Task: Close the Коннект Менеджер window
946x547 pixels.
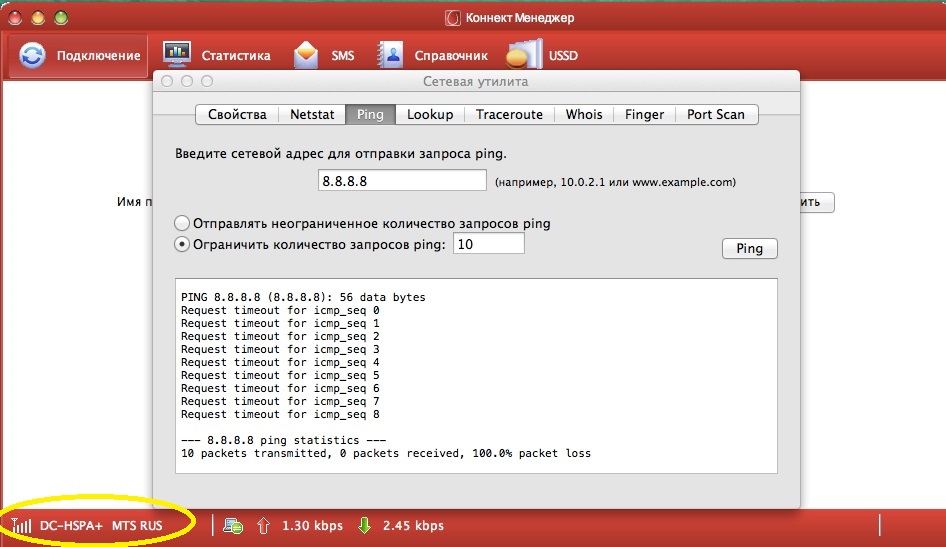Action: 15,17
